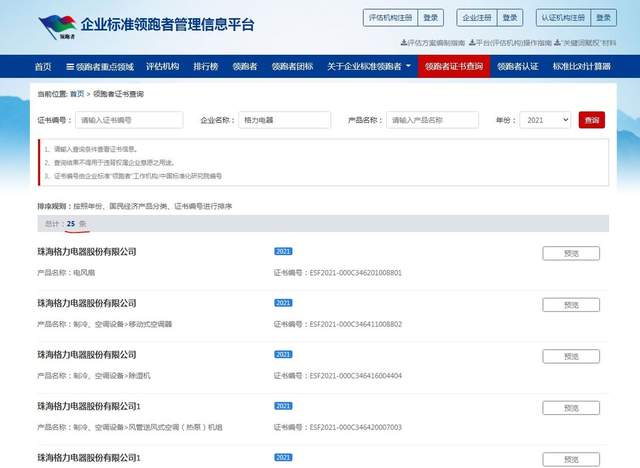
Task: Click 登录 next to 企业注册
Action: [x=510, y=18]
